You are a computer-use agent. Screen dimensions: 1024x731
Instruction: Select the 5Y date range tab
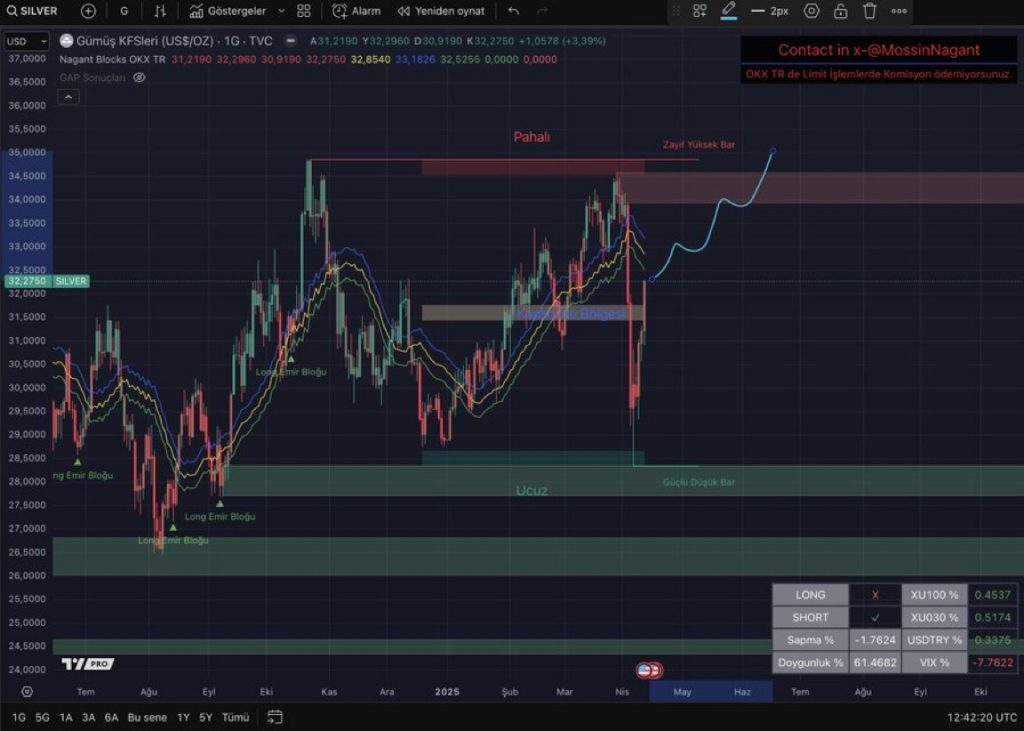[206, 717]
